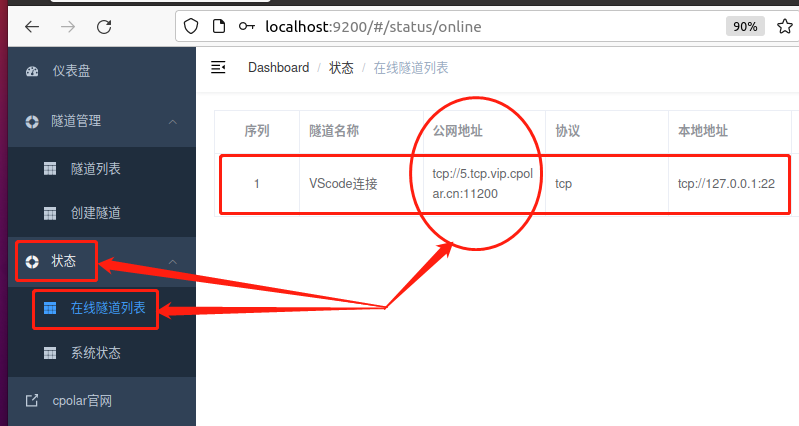Collapse the 状态 submenu chevron

point(173,262)
